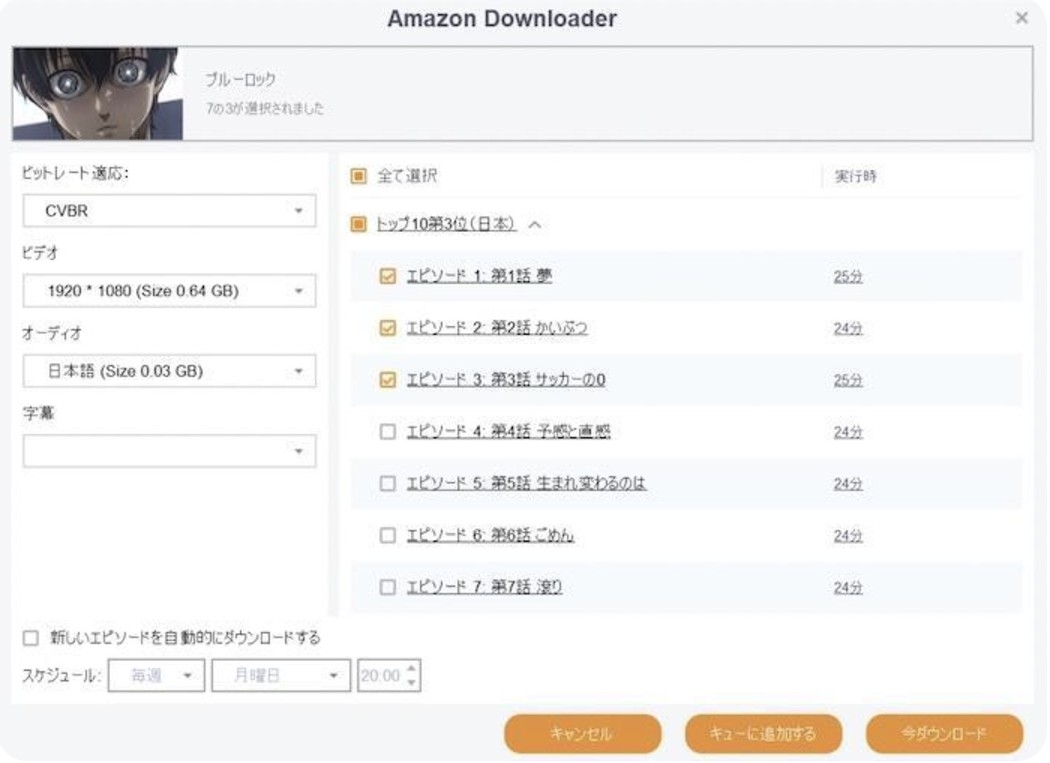This screenshot has width=1050, height=763.
Task: Toggle the 全て選択 checkbox
Action: tap(358, 176)
